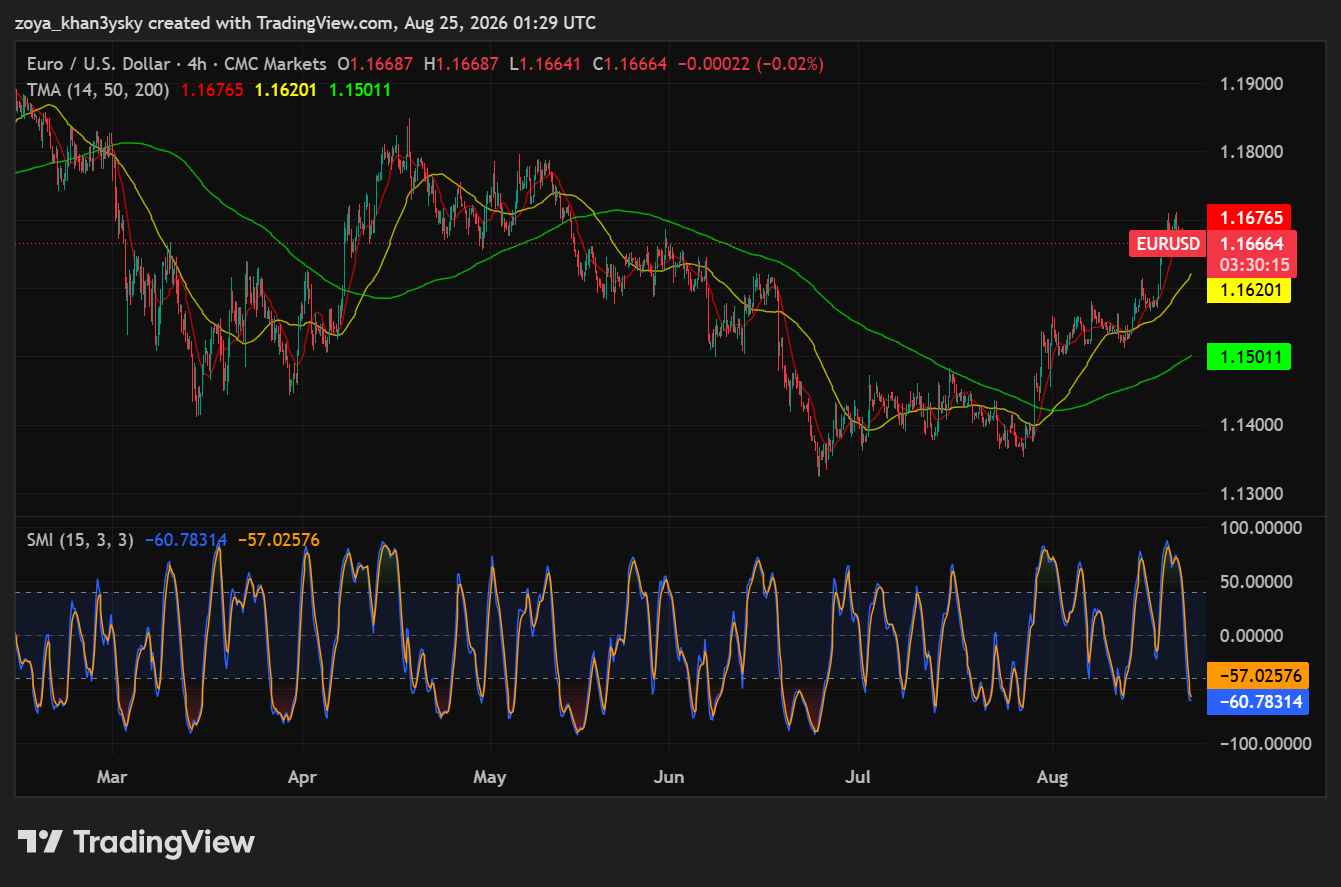Click the green 1.15011 price axis tag

[1249, 356]
